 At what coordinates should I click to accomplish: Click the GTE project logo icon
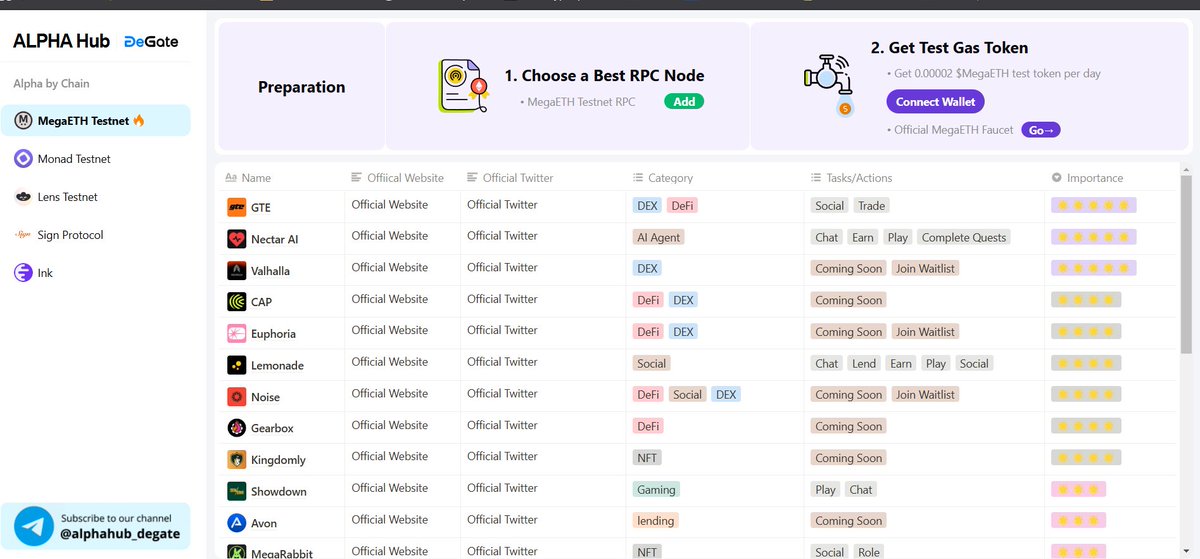[x=236, y=208]
